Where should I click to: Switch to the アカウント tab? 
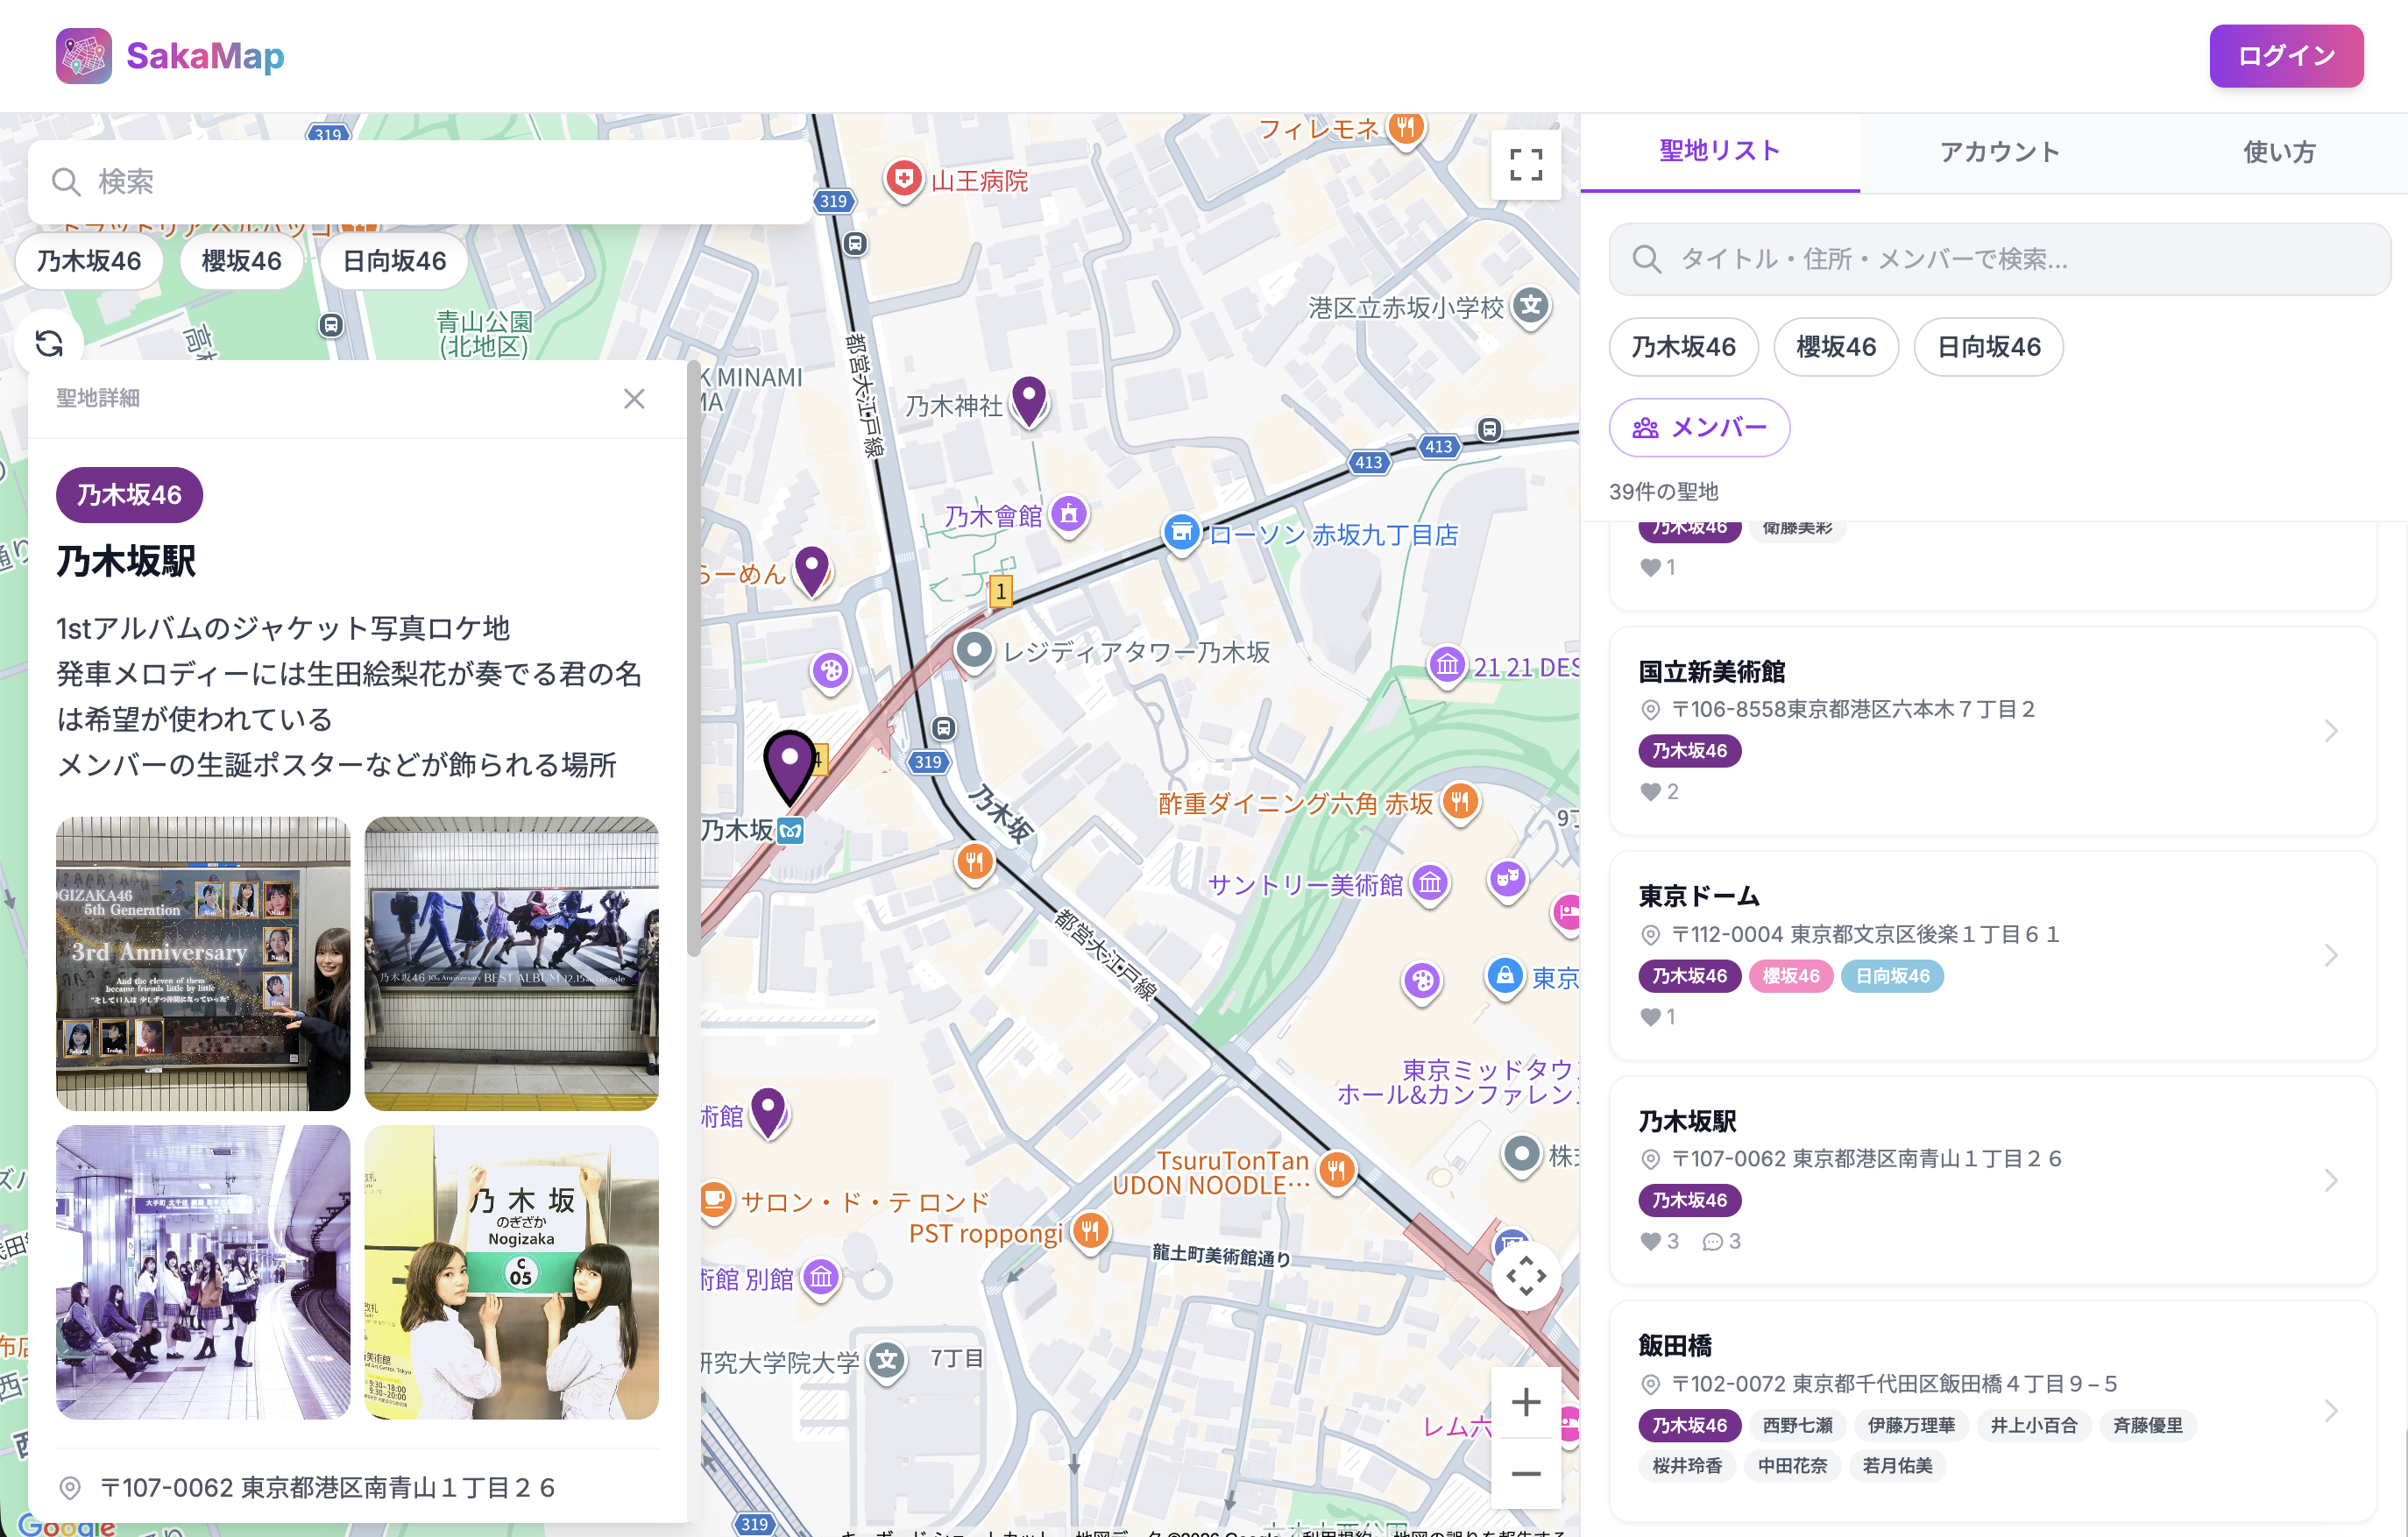1999,152
